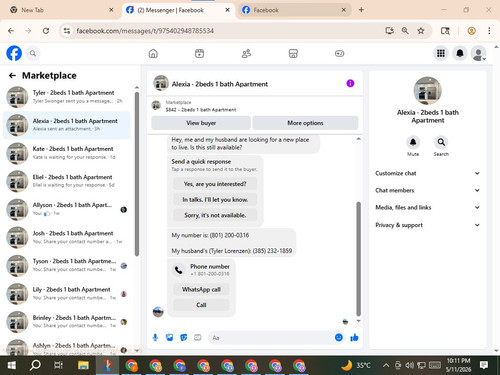Open the Windows Start menu
The height and width of the screenshot is (375, 500).
(x=12, y=365)
